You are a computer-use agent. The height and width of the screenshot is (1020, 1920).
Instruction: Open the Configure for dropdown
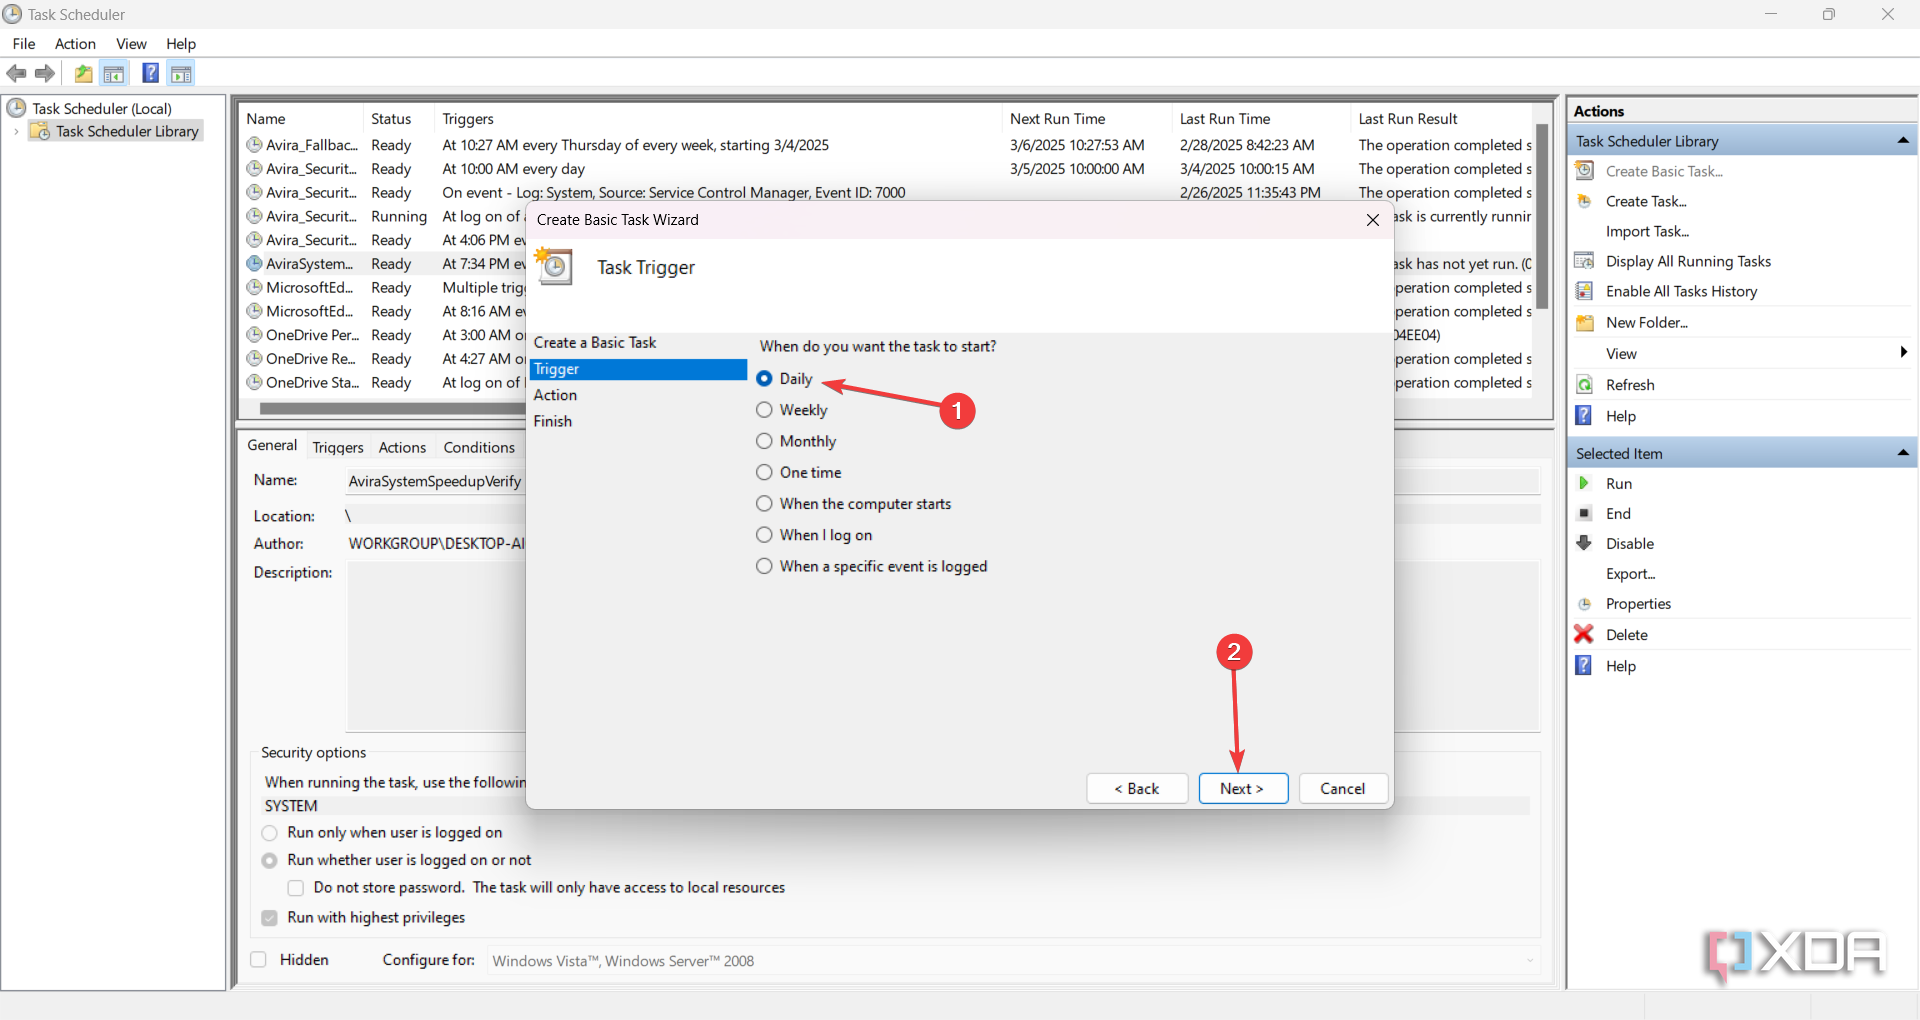[1013, 961]
